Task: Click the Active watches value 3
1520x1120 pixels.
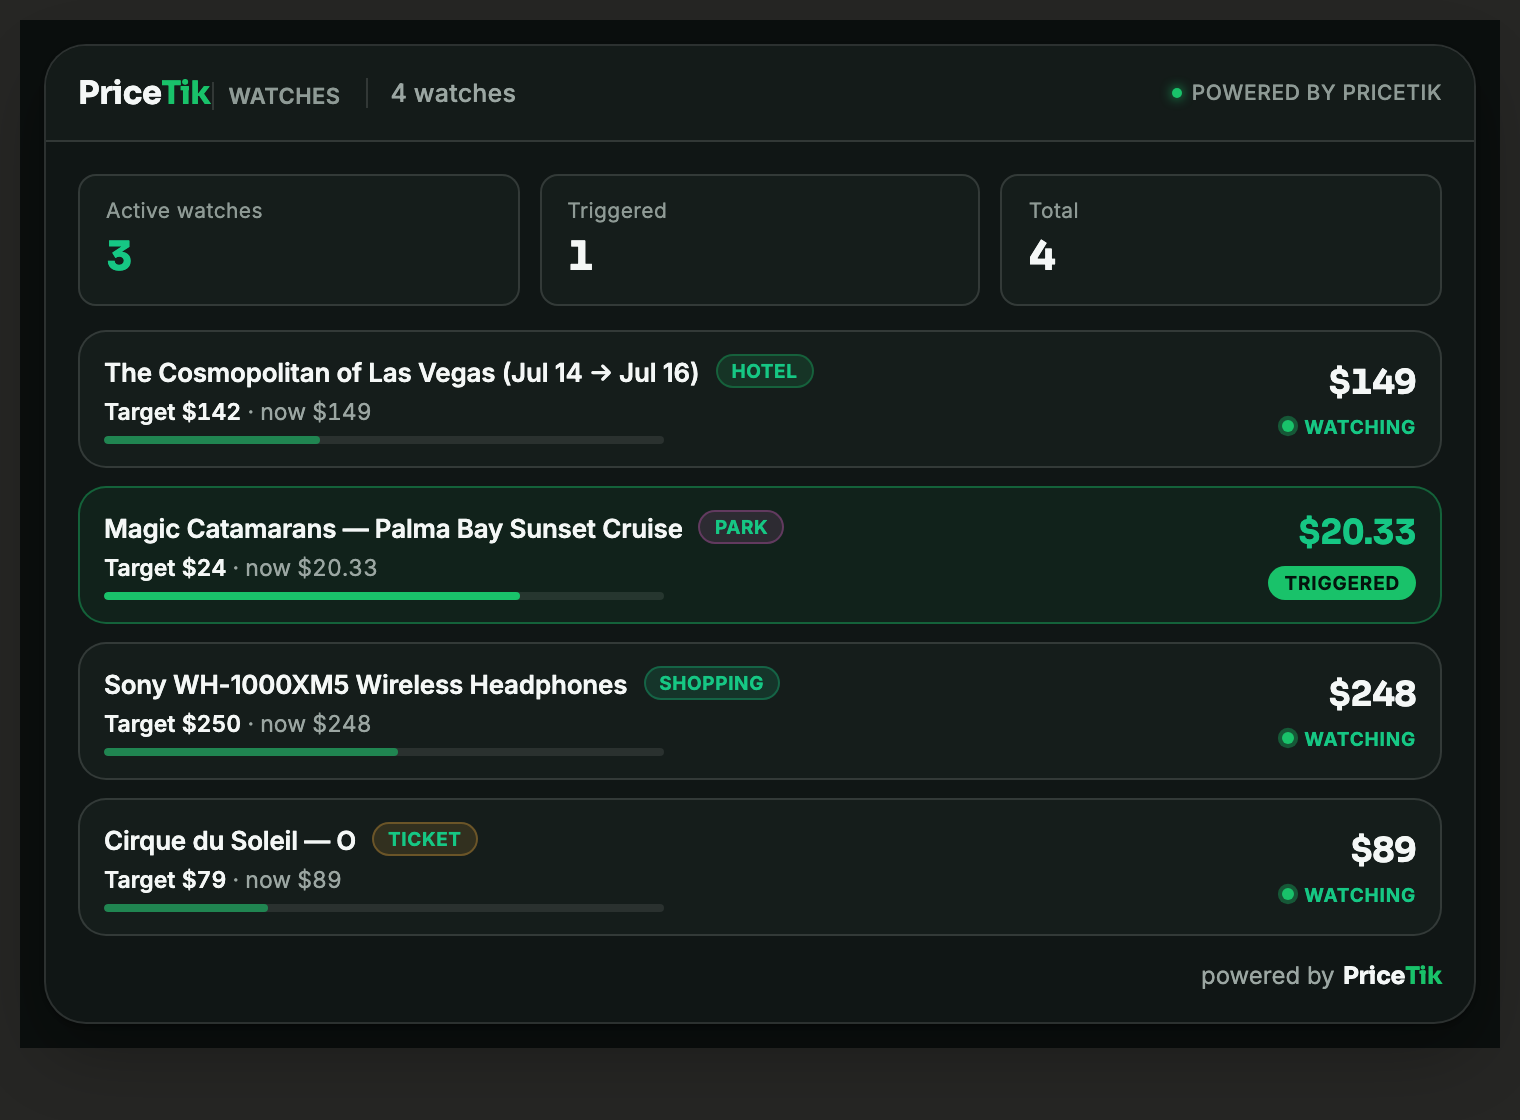Action: (119, 256)
